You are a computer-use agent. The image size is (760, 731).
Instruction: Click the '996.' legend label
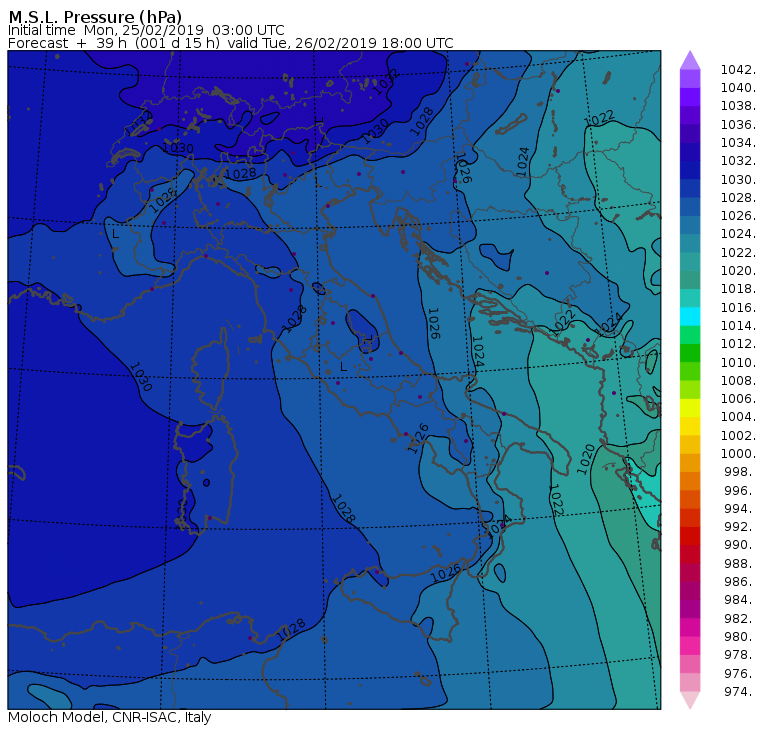tap(740, 490)
